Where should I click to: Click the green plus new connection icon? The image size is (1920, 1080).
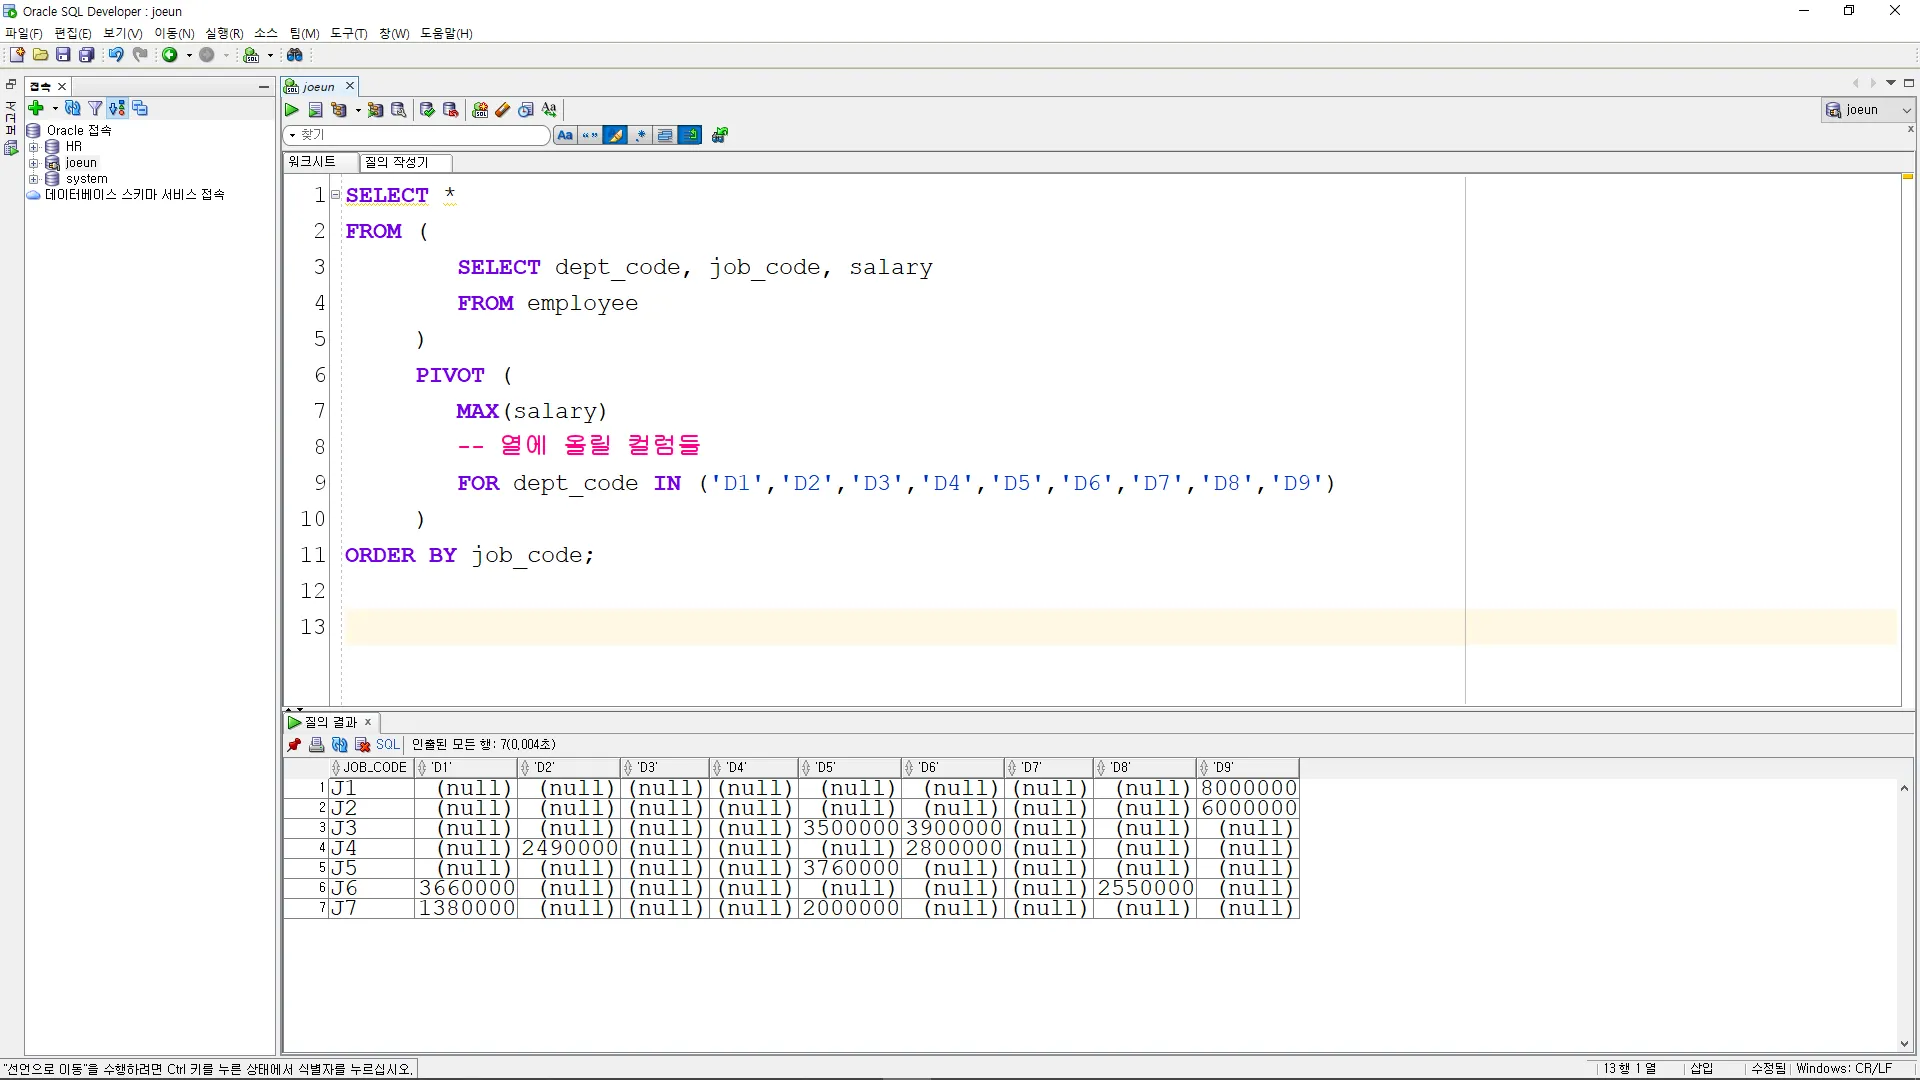coord(36,108)
